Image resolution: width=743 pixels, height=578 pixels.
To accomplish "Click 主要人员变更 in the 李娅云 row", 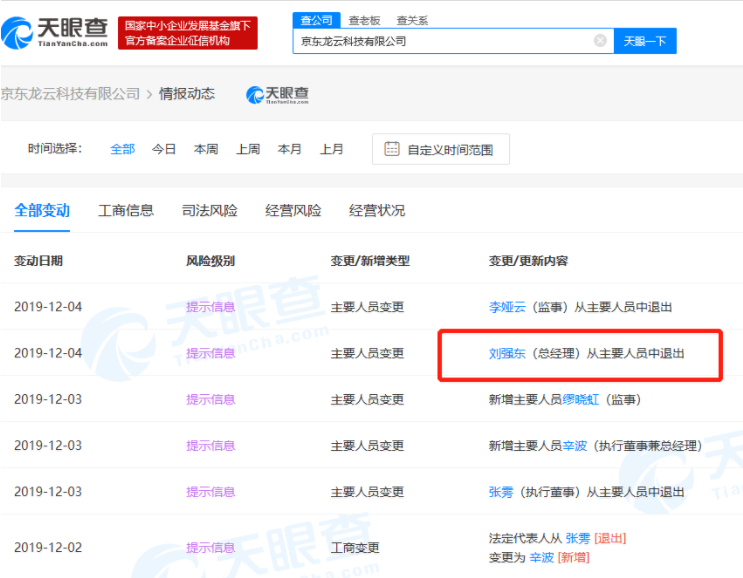I will pos(367,307).
